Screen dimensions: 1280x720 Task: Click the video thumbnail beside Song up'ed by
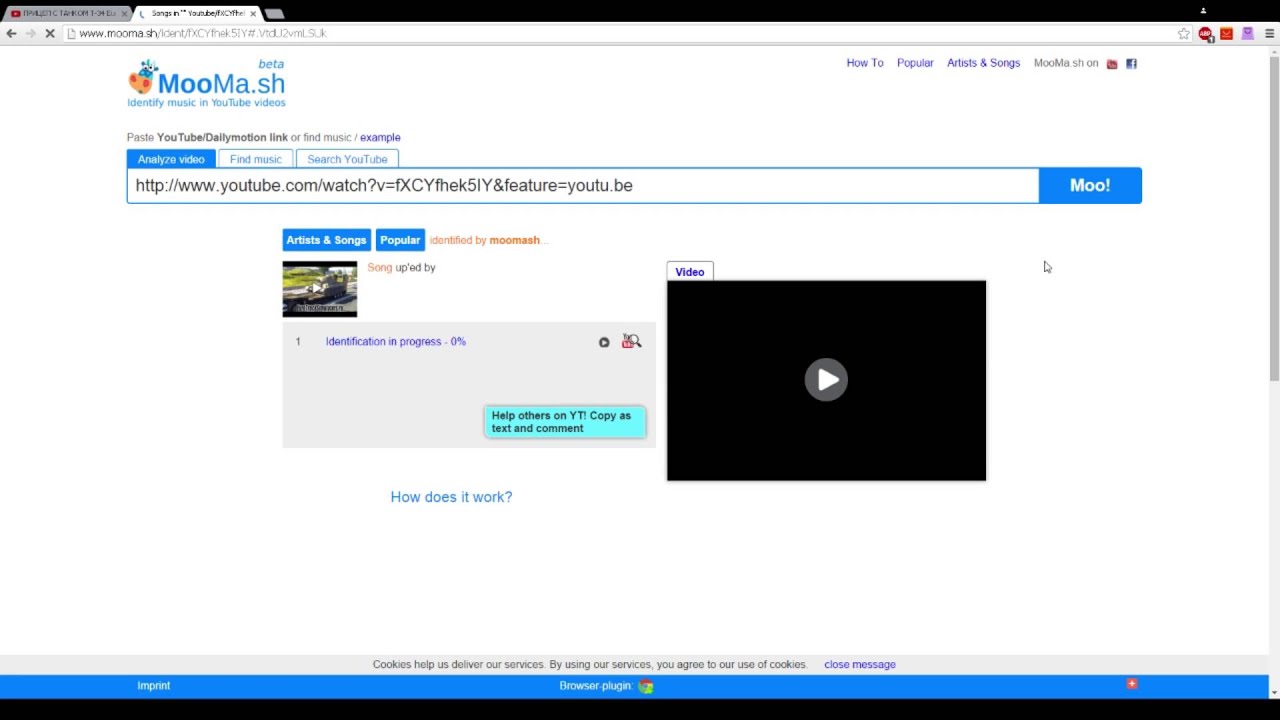[x=320, y=289]
